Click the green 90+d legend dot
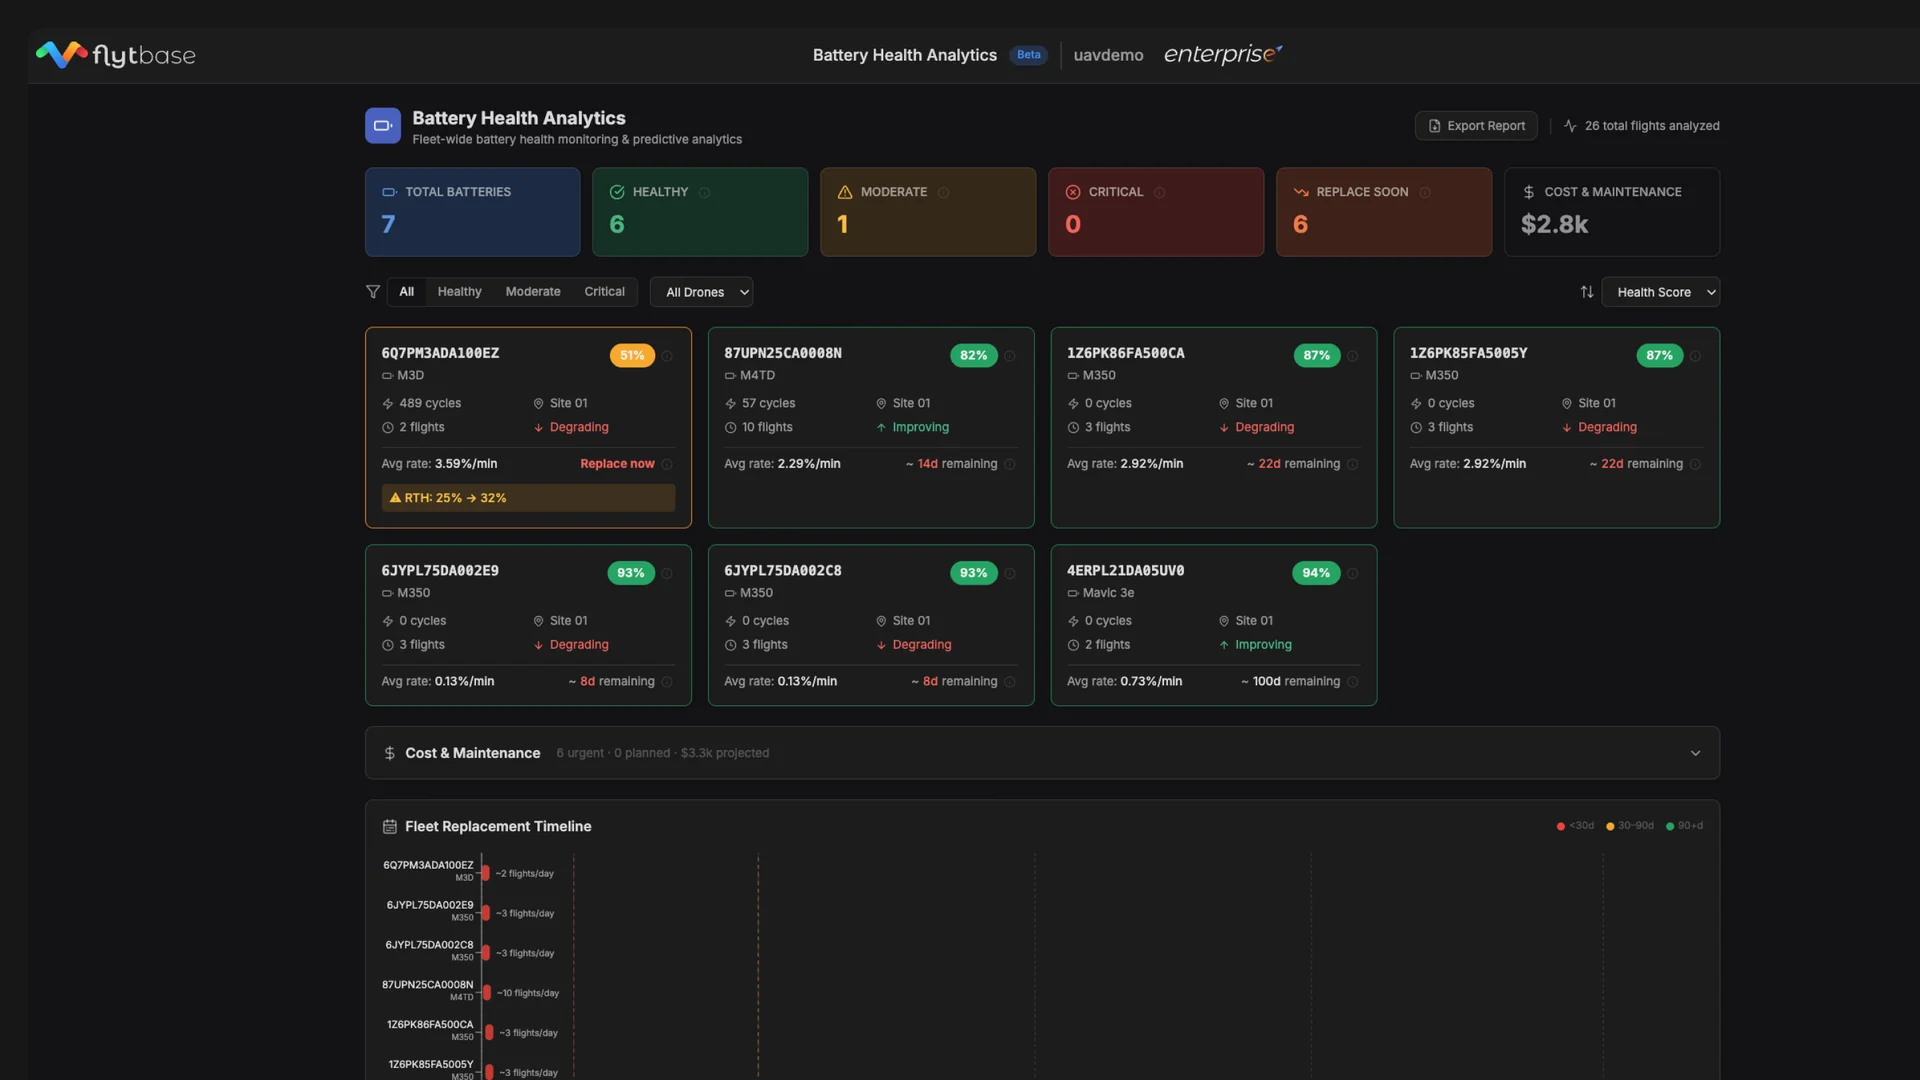 1670,827
